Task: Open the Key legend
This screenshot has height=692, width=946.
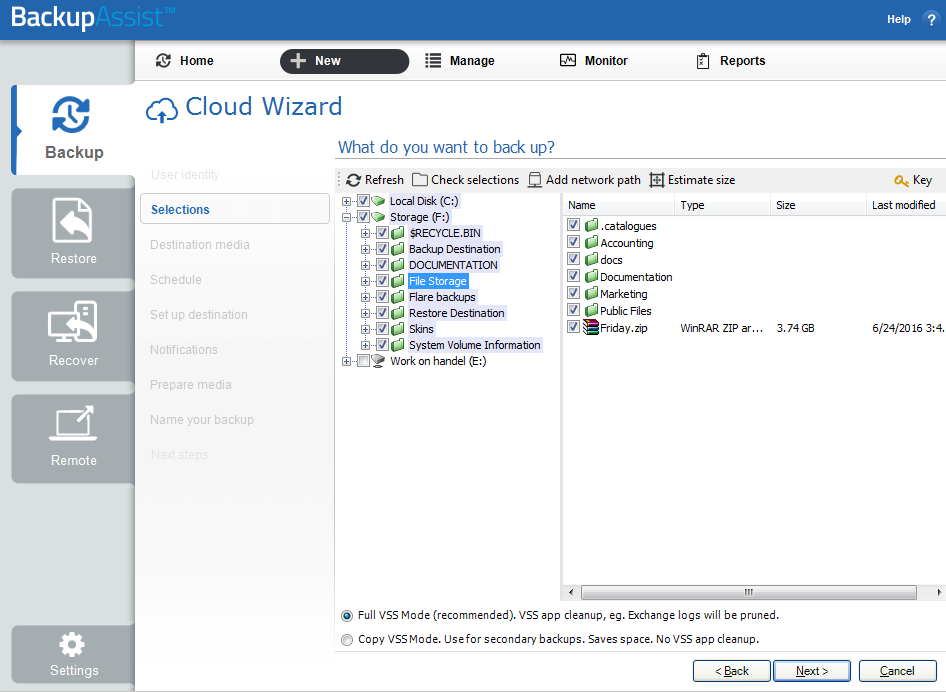Action: click(x=913, y=180)
